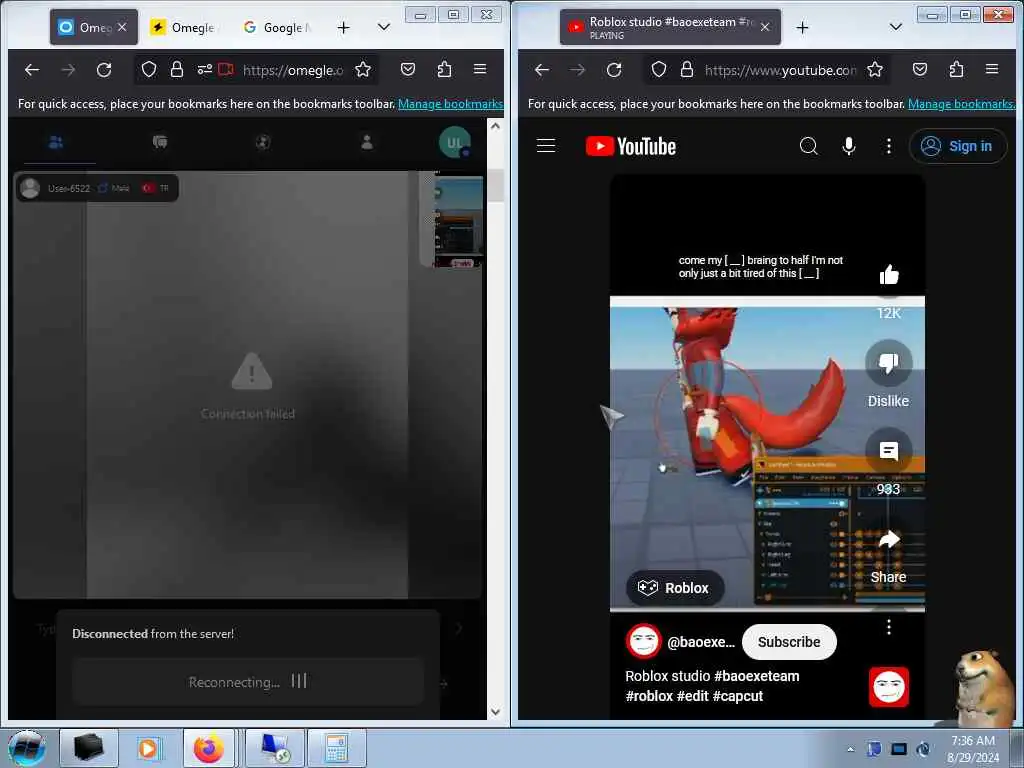Go back in the YouTube browser window
The width and height of the screenshot is (1024, 768).
542,70
